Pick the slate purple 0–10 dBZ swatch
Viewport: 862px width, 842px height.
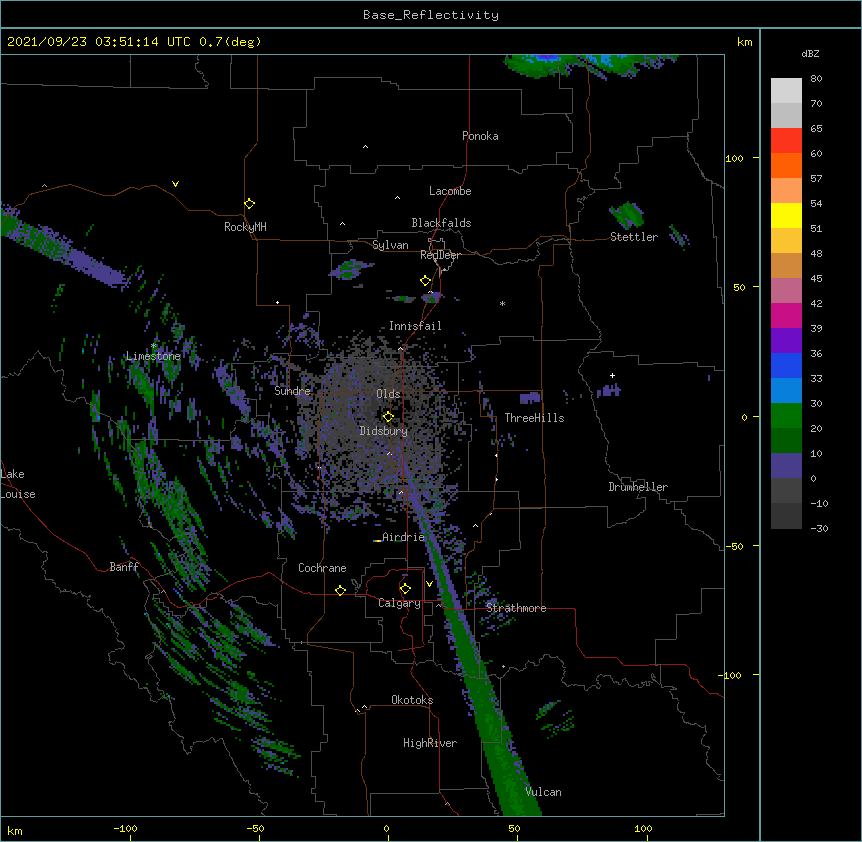(x=786, y=466)
